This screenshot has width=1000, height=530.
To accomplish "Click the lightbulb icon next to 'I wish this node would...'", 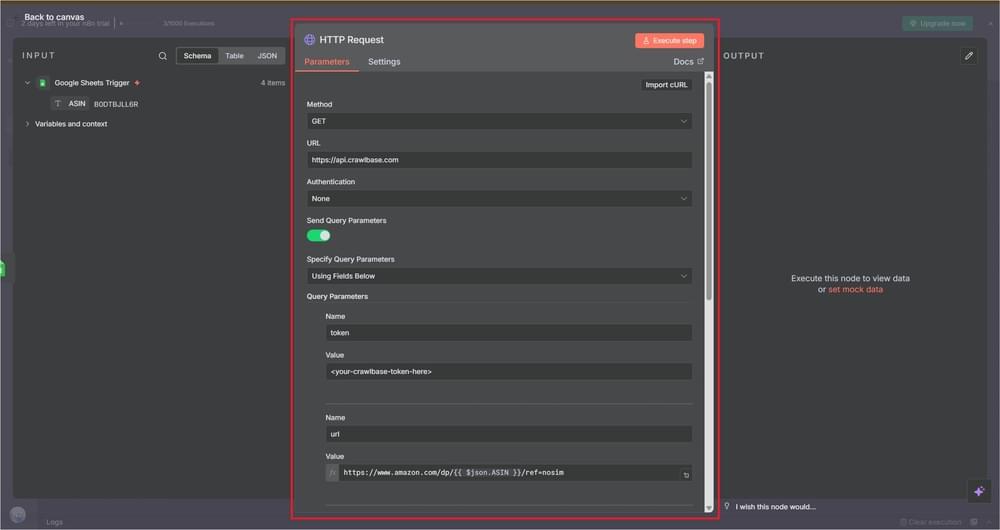I will tap(727, 506).
